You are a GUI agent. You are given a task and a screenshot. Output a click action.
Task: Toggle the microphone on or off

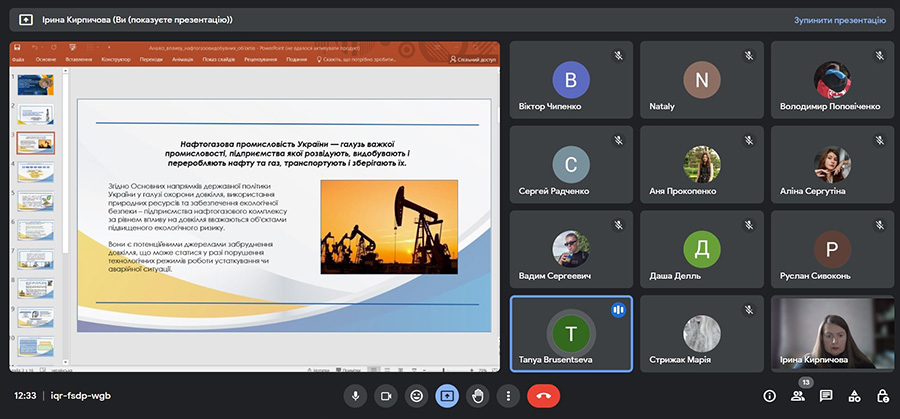354,396
